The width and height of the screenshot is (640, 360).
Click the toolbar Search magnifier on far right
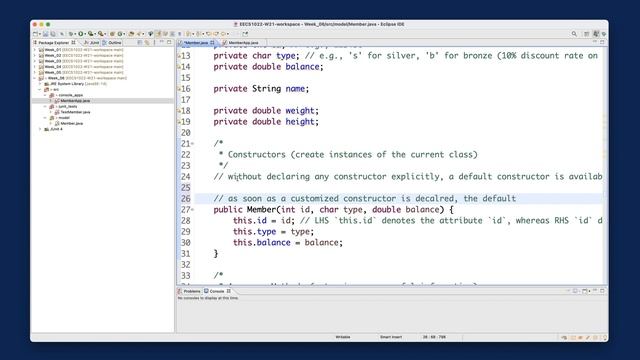[574, 34]
